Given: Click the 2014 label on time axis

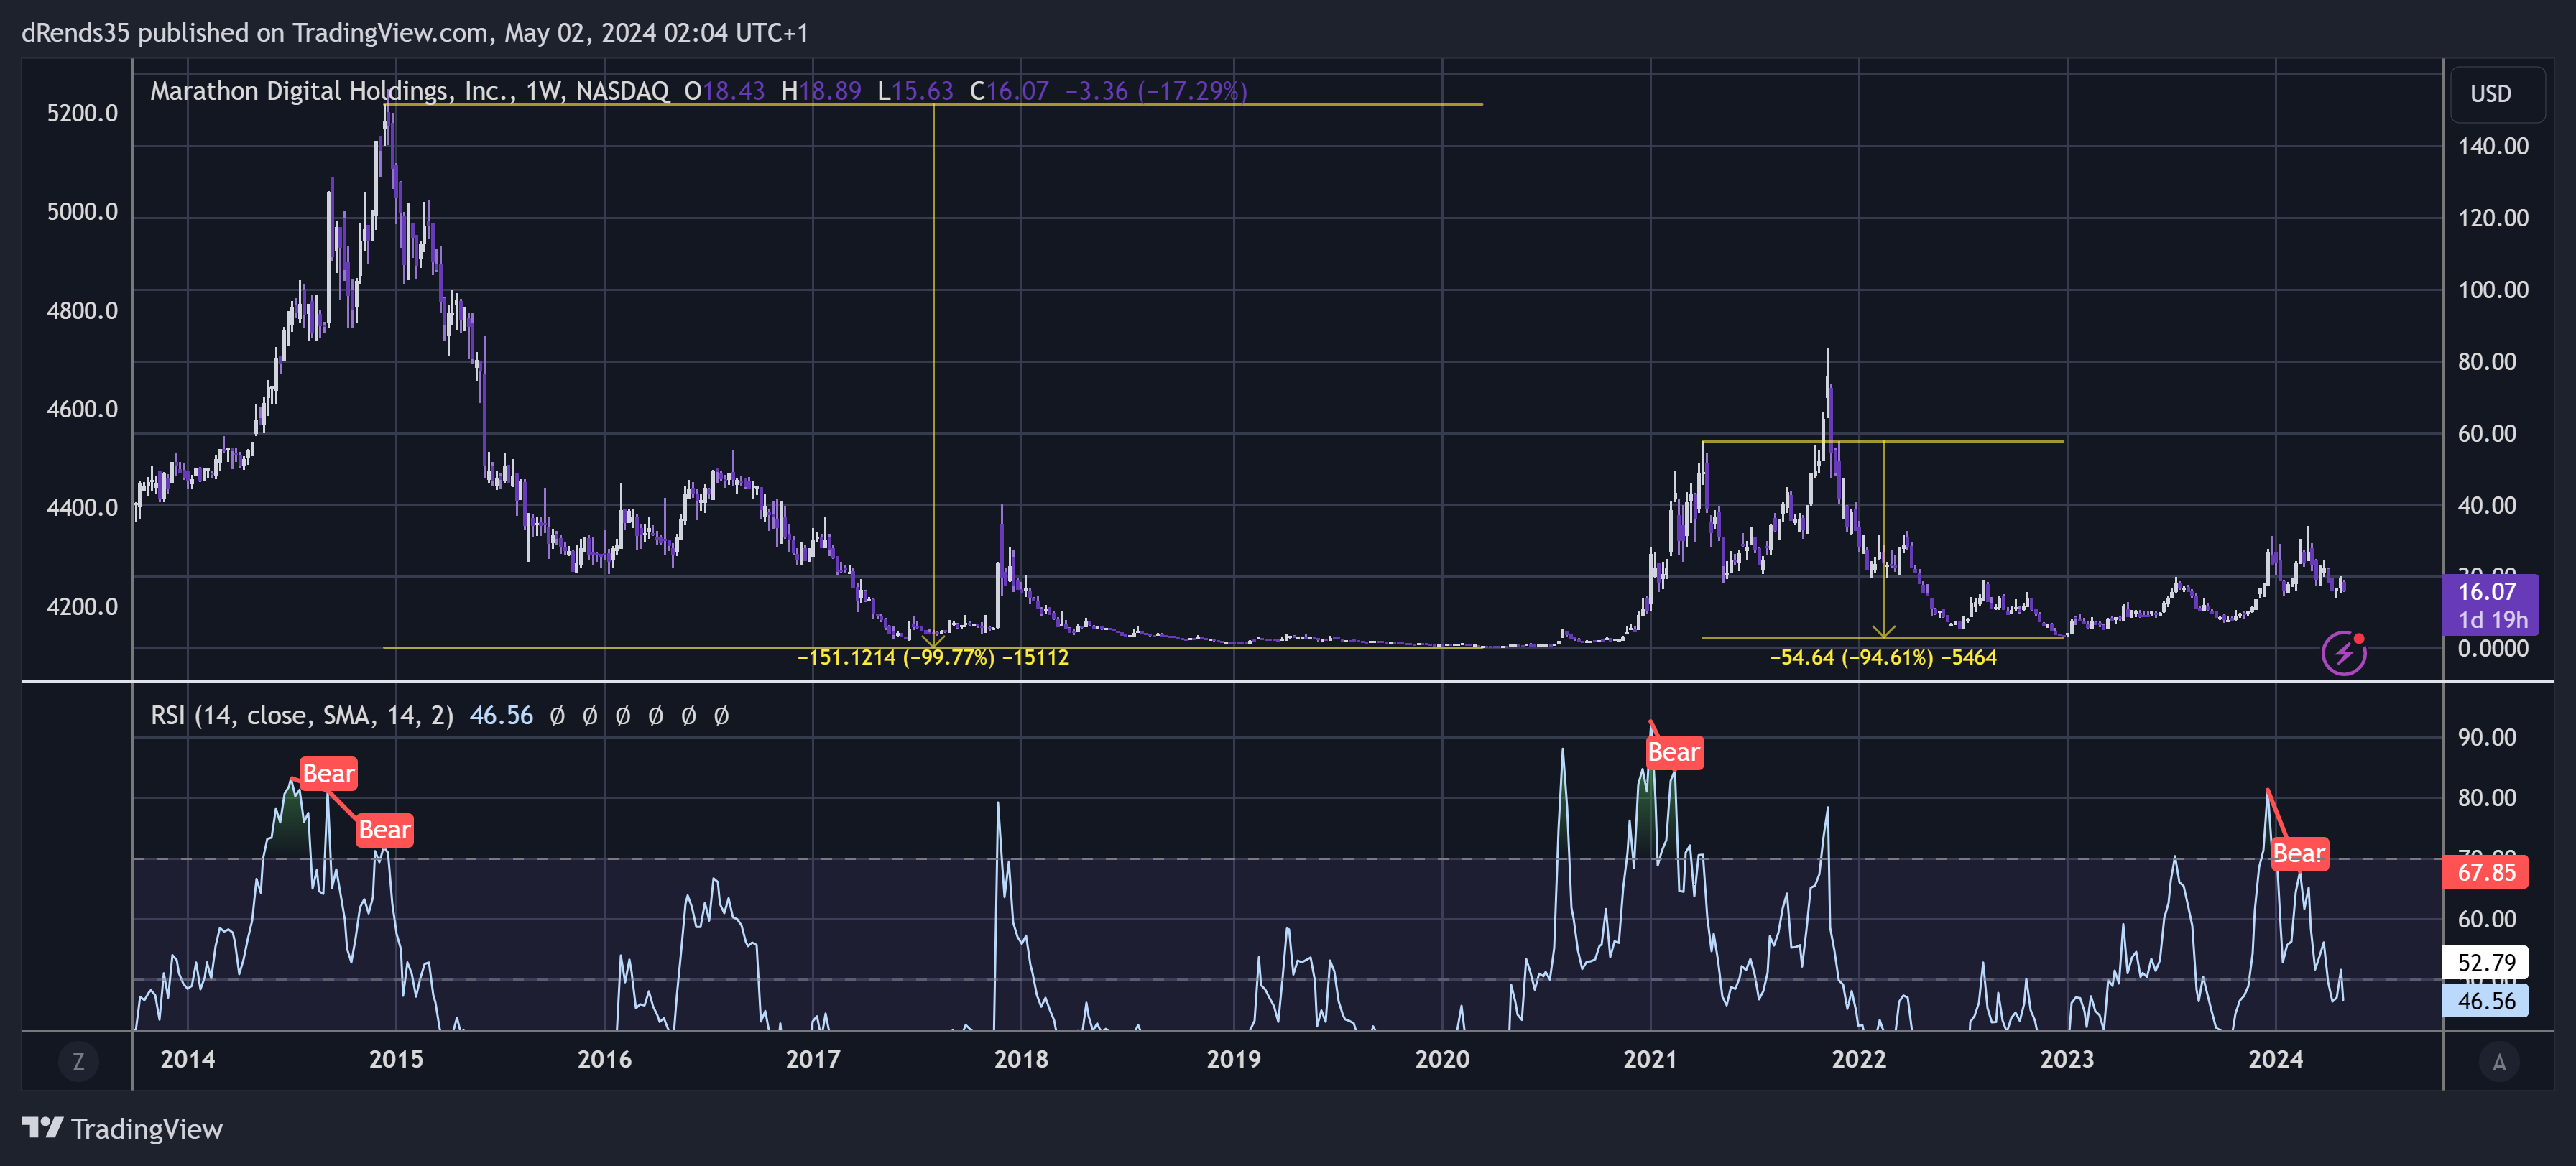Looking at the screenshot, I should 188,1059.
